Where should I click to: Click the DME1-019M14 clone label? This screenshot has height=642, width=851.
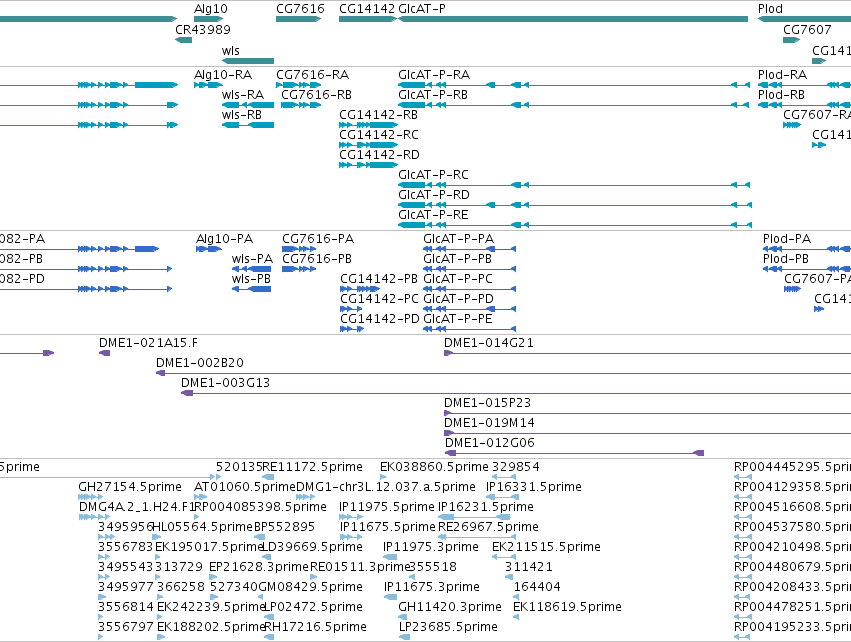(489, 423)
